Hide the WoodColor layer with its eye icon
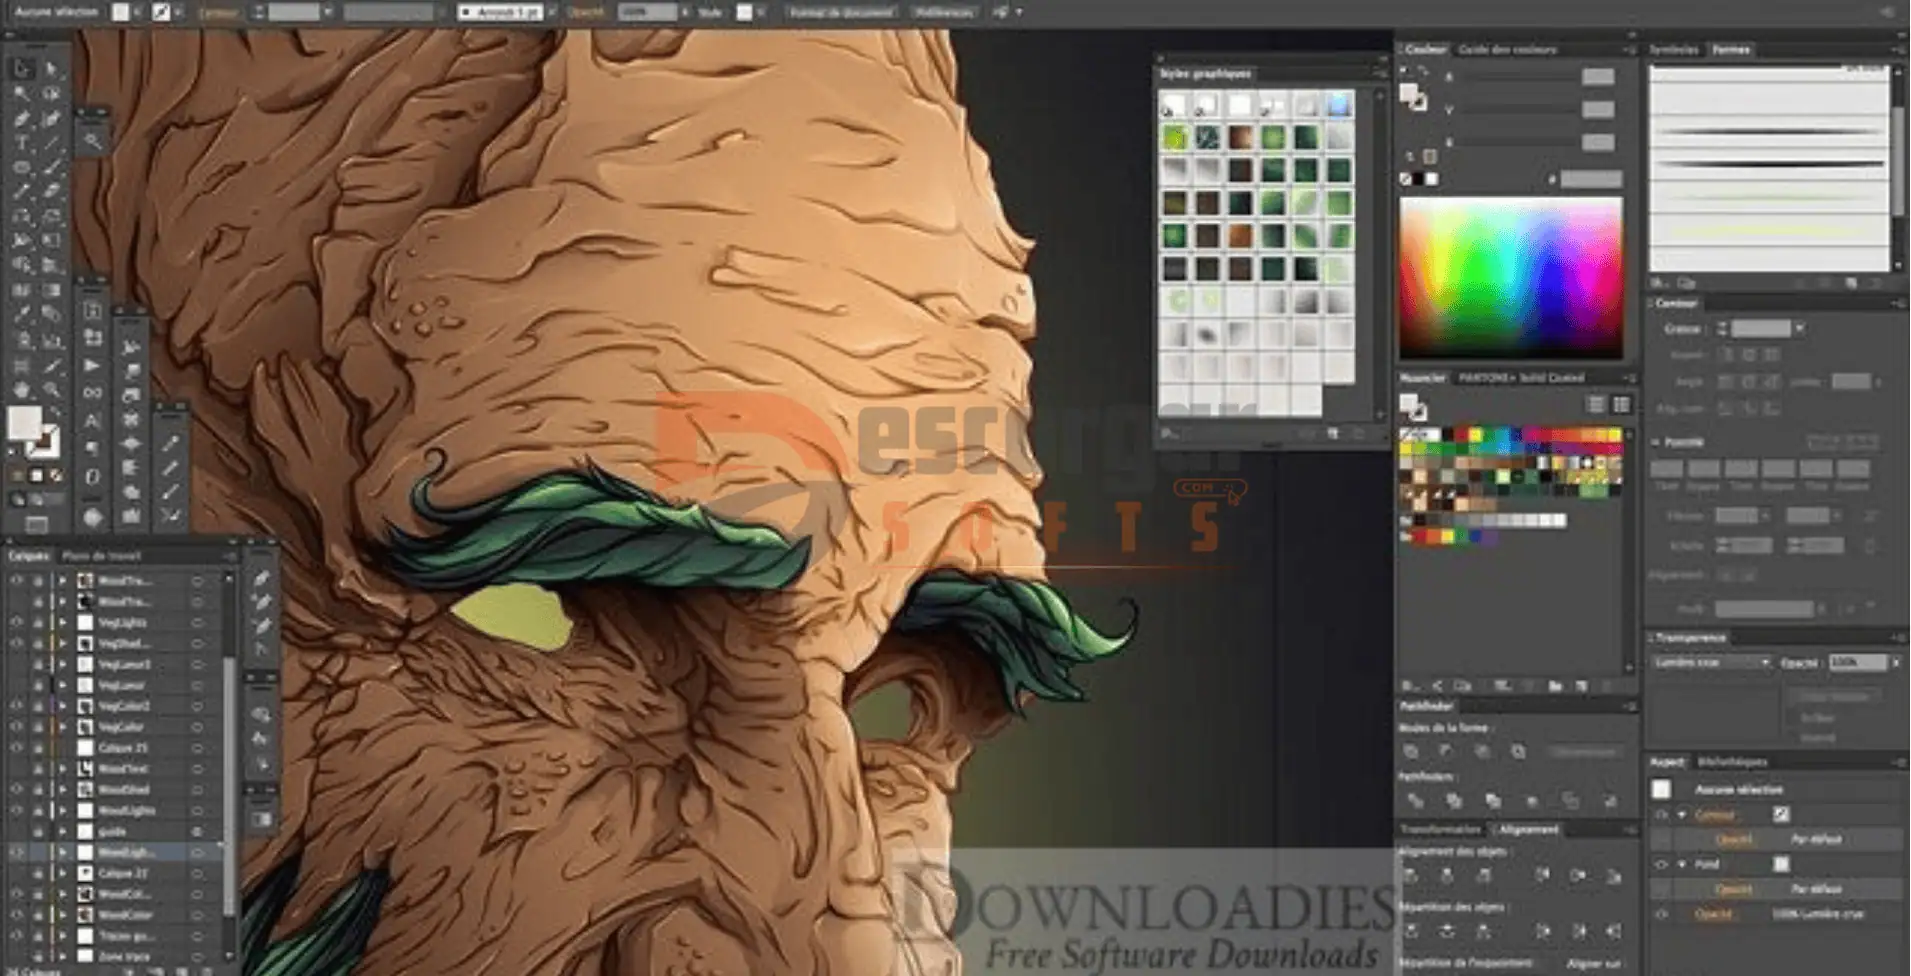The width and height of the screenshot is (1911, 976). (x=17, y=914)
